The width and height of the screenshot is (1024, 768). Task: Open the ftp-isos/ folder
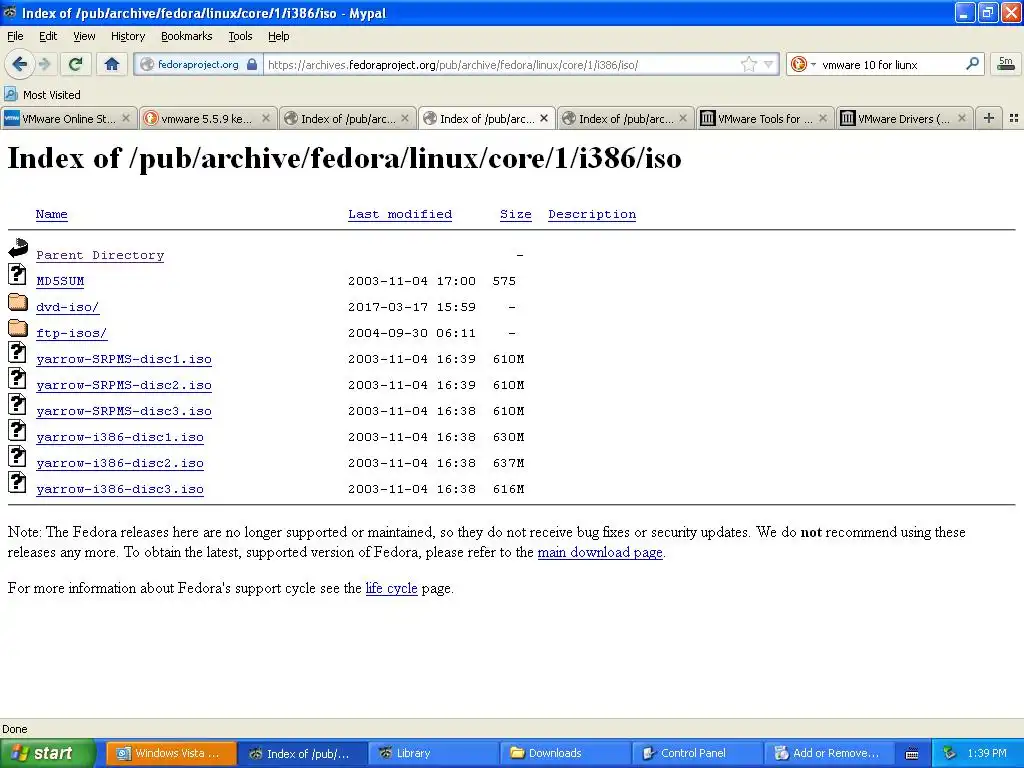pyautogui.click(x=71, y=333)
